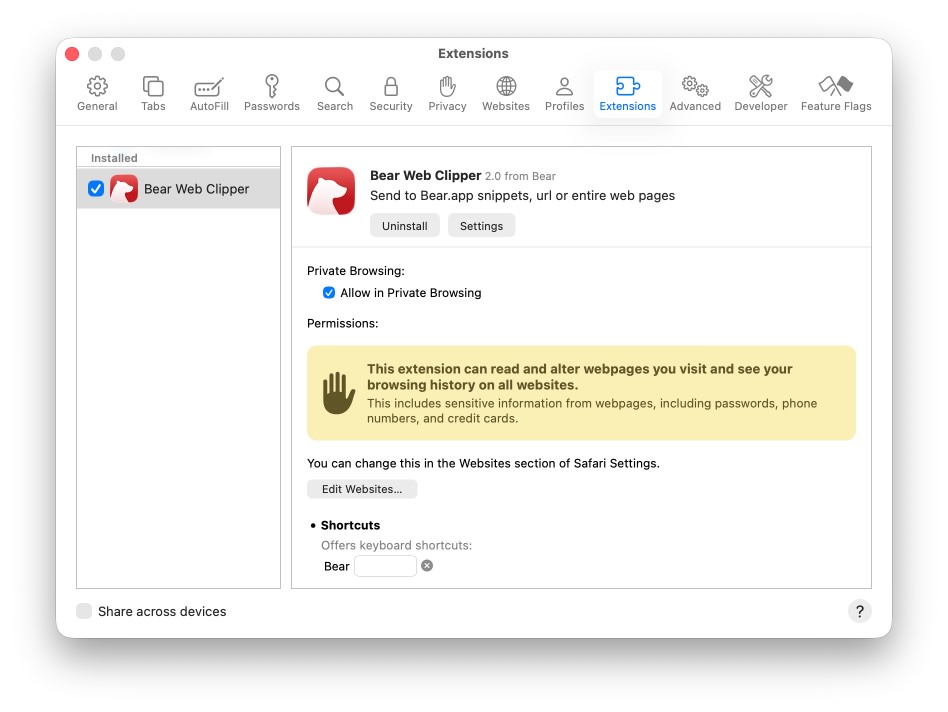Open Search settings pane
This screenshot has width=948, height=712.
(x=335, y=94)
